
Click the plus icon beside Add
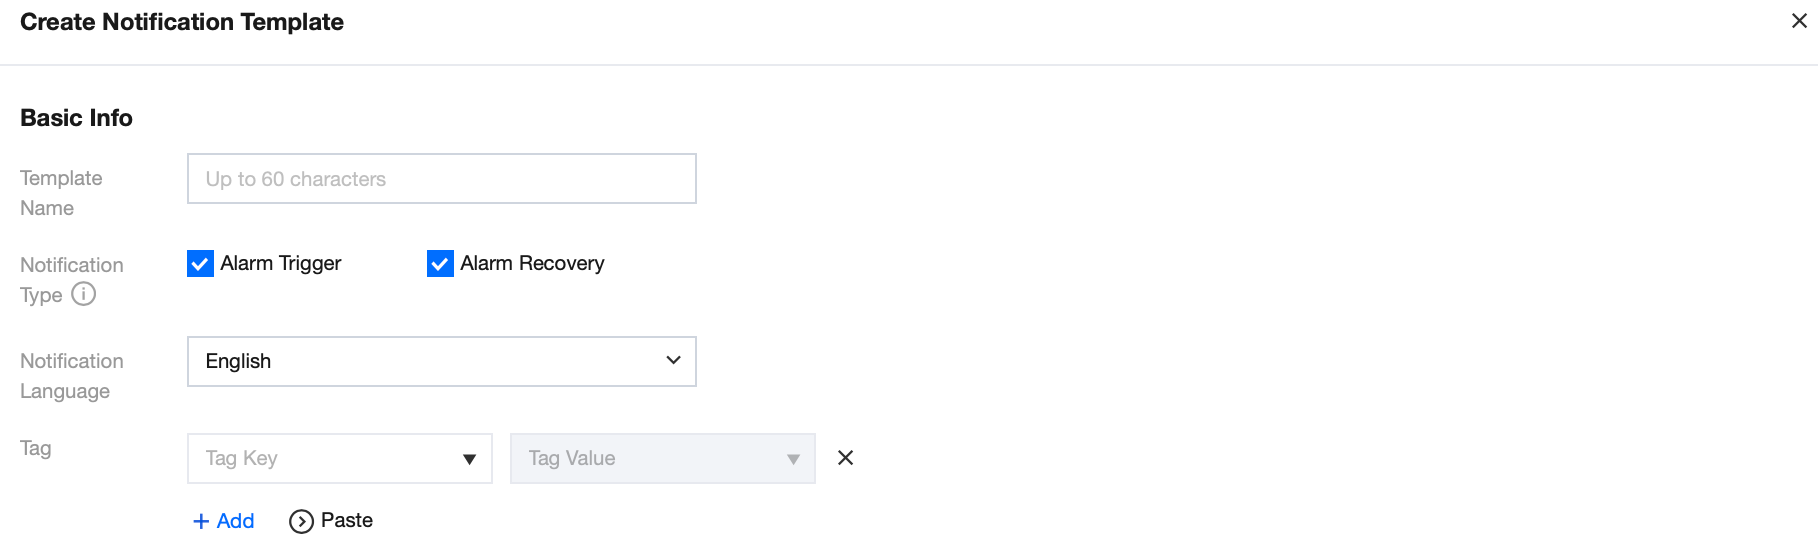pos(201,521)
